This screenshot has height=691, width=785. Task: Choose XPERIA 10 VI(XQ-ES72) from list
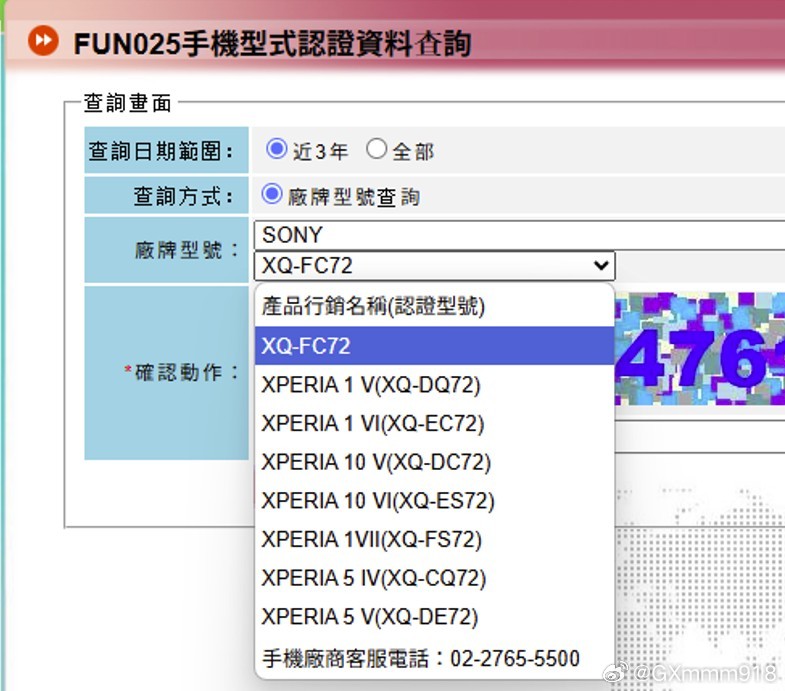tap(434, 500)
